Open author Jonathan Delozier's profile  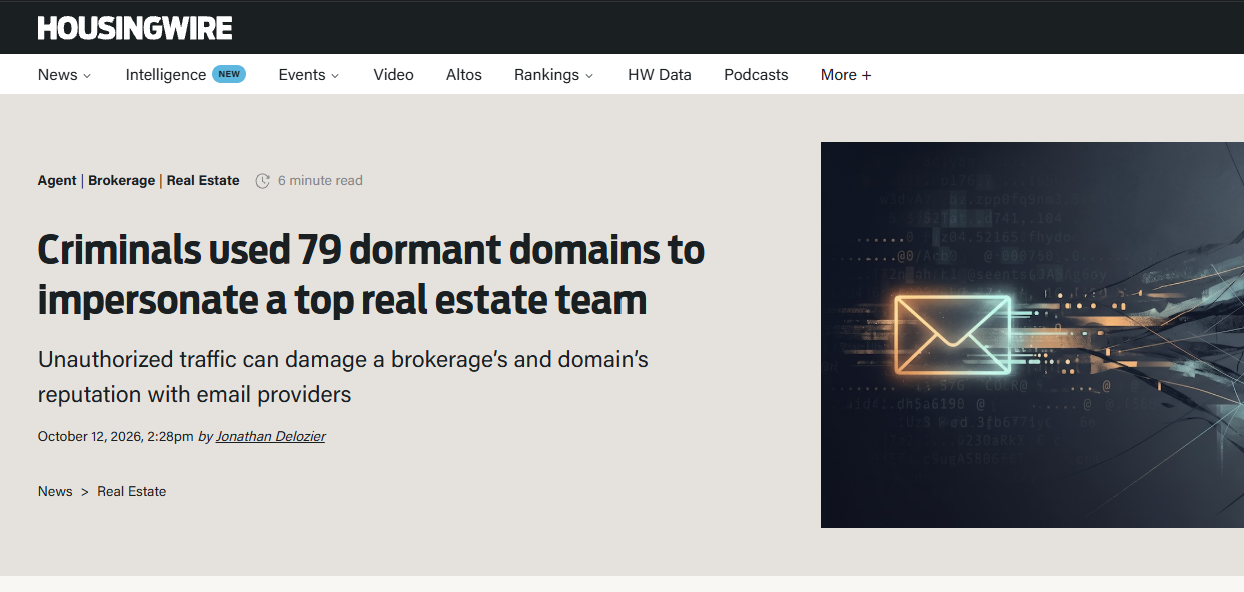[x=271, y=437]
